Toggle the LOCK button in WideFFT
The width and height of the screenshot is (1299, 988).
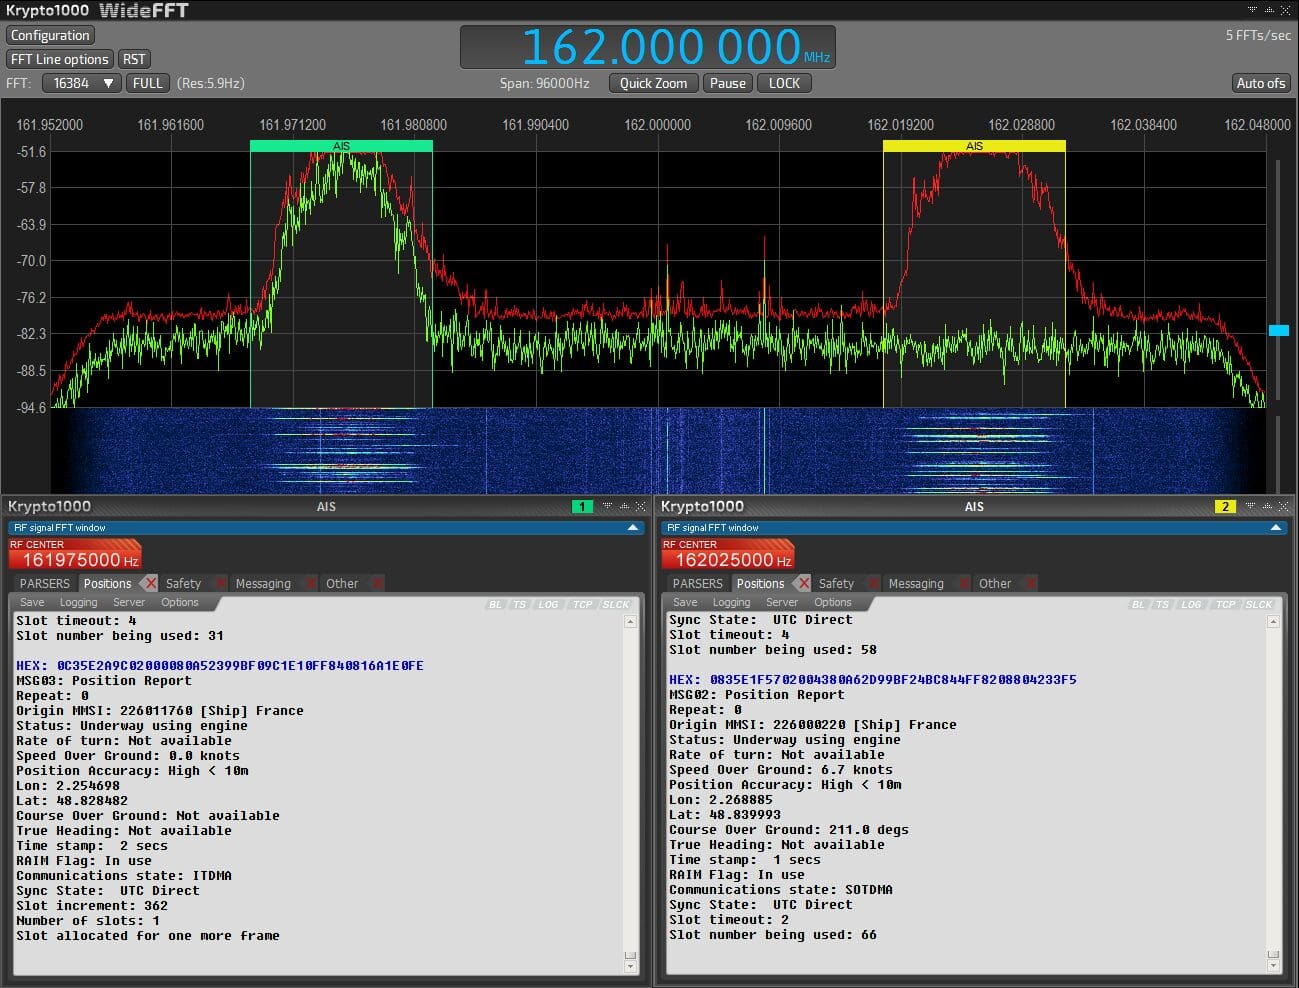click(x=784, y=83)
